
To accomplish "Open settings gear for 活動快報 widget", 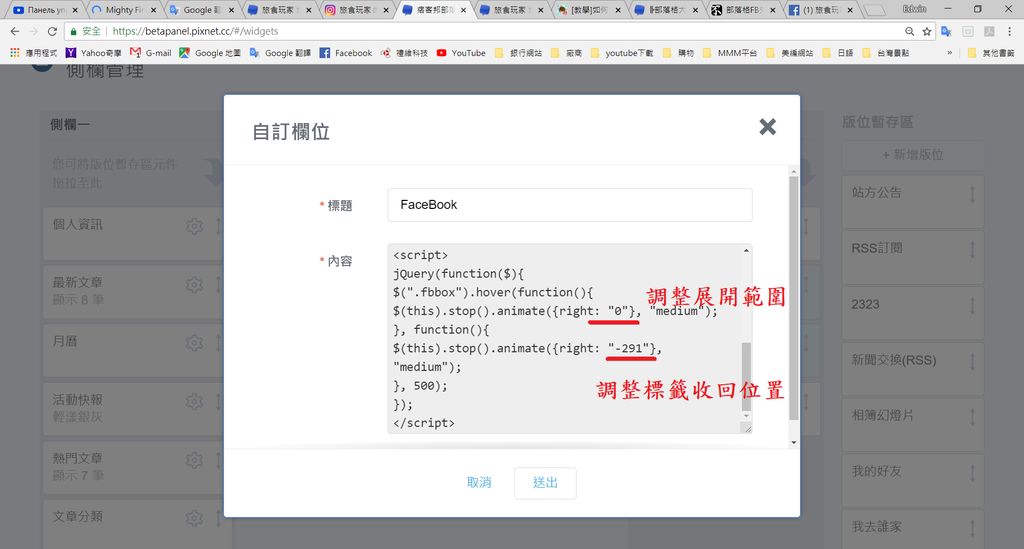I will click(194, 401).
